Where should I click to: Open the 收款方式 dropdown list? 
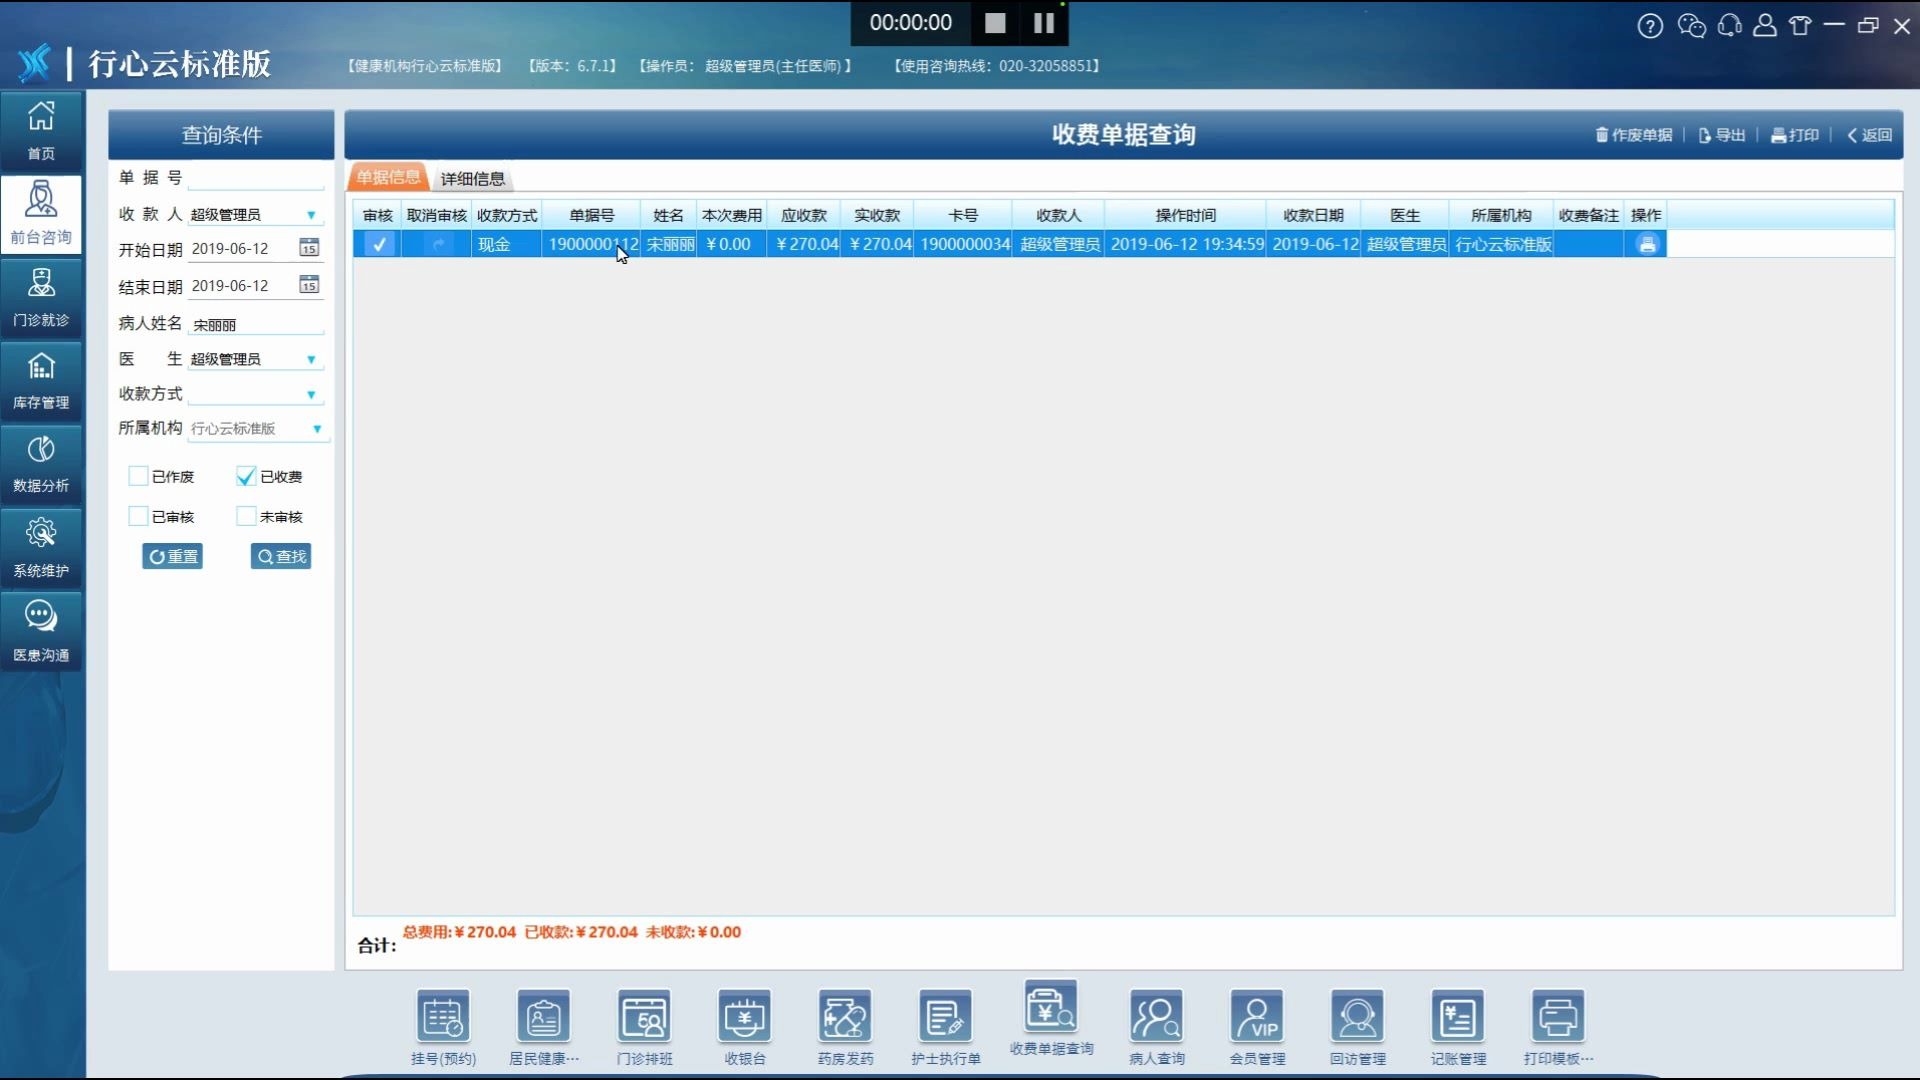click(311, 395)
